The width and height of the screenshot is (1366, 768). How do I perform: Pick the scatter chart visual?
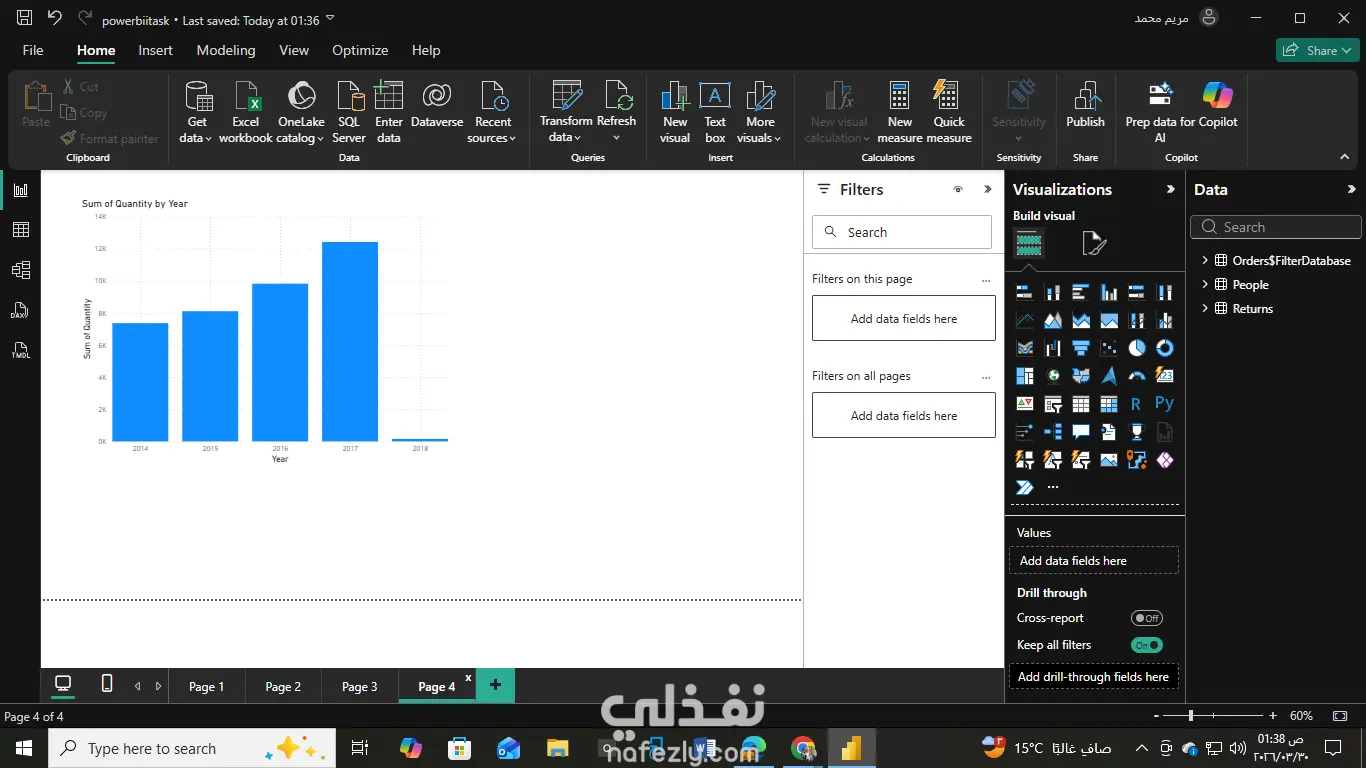coord(1109,348)
